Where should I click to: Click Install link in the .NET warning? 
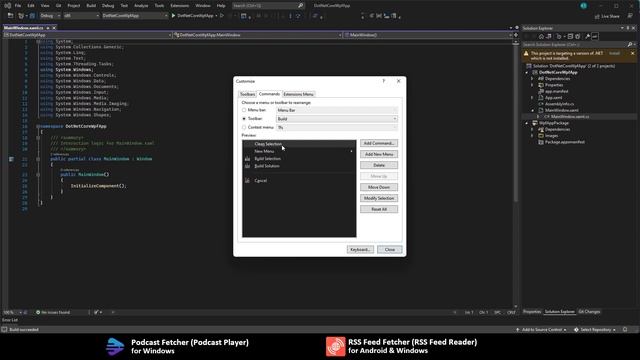pos(614,53)
